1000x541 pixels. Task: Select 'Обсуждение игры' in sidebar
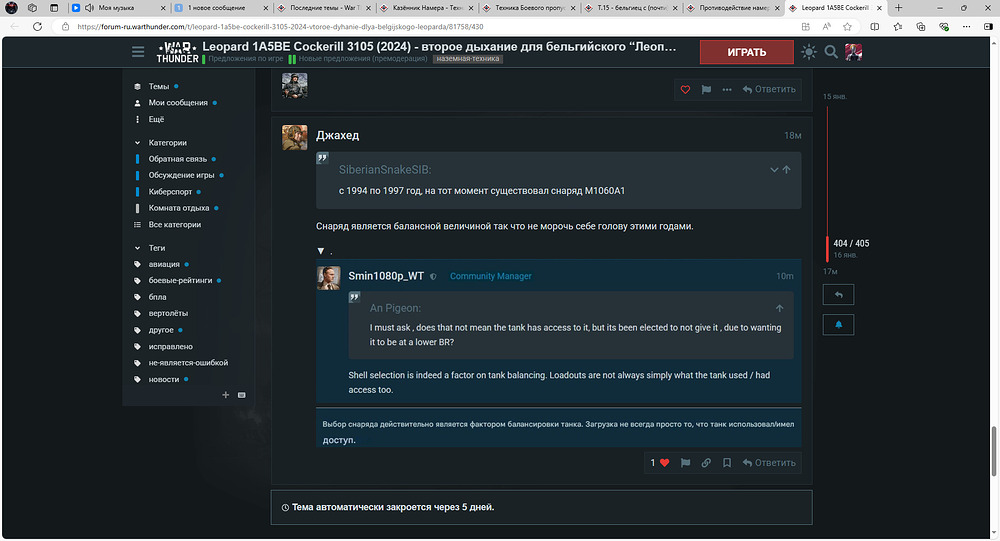tap(181, 175)
